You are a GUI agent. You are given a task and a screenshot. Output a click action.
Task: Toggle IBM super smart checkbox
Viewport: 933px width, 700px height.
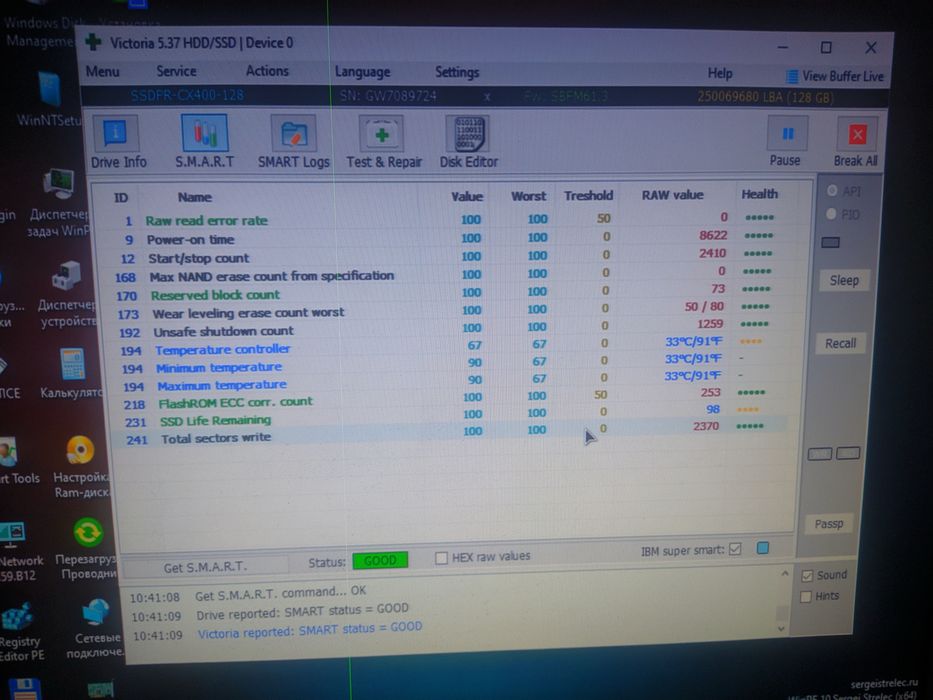[735, 549]
